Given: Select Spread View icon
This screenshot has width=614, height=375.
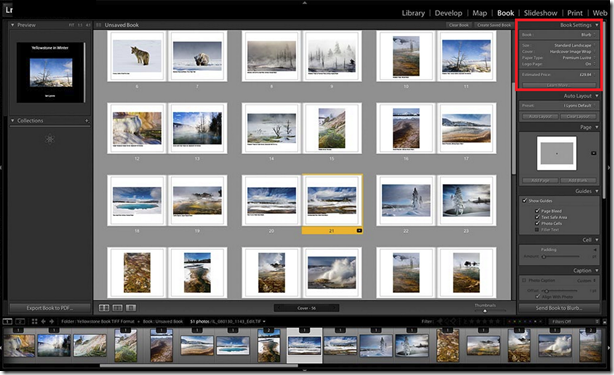Looking at the screenshot, I should pyautogui.click(x=117, y=308).
